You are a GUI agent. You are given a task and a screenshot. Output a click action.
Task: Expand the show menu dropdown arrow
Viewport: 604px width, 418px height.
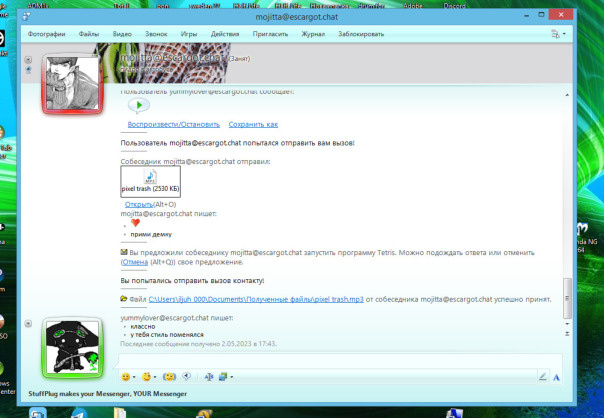[x=564, y=34]
